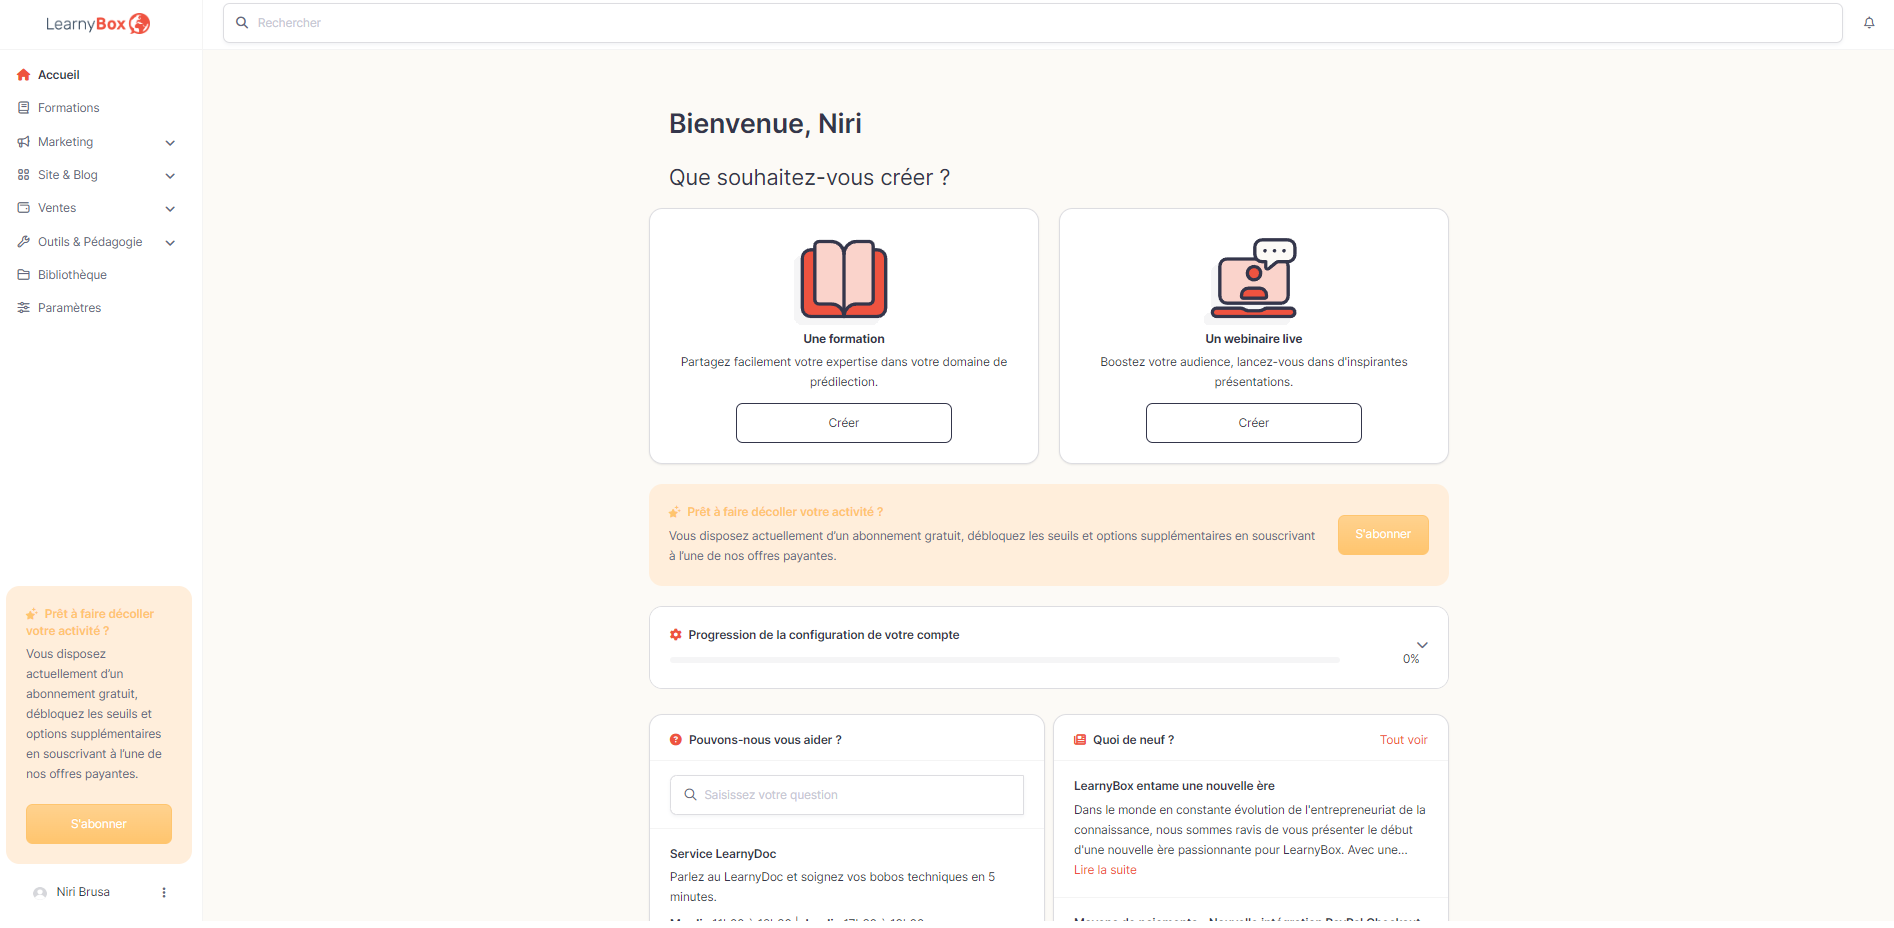
Task: Click the account configuration progress bar
Action: [x=1004, y=660]
